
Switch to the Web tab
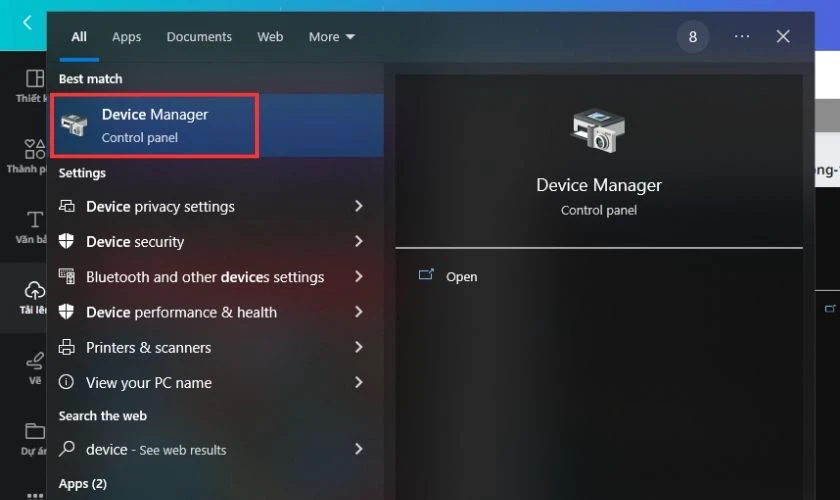point(270,36)
